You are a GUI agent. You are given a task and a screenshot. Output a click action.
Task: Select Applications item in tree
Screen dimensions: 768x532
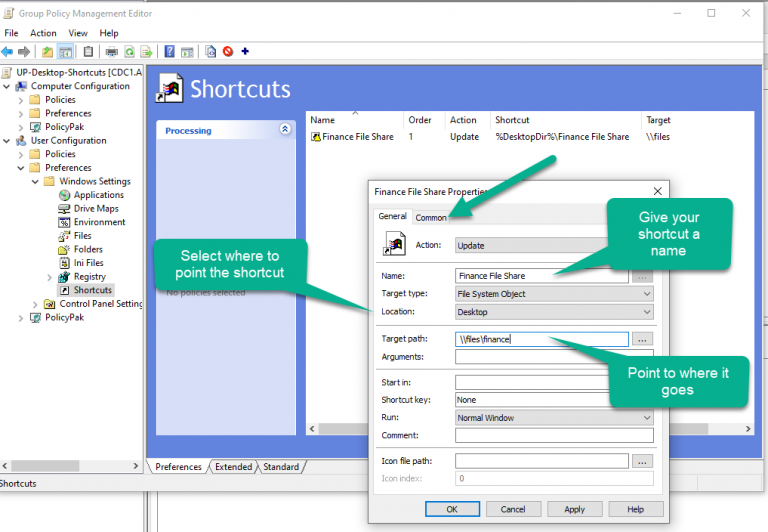point(98,195)
